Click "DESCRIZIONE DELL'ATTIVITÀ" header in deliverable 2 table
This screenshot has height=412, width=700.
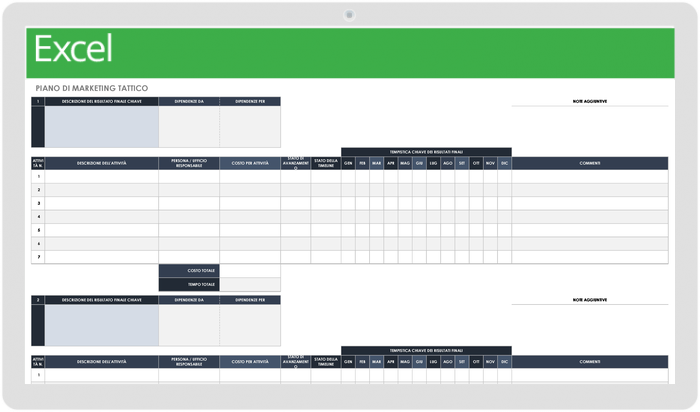tap(101, 362)
